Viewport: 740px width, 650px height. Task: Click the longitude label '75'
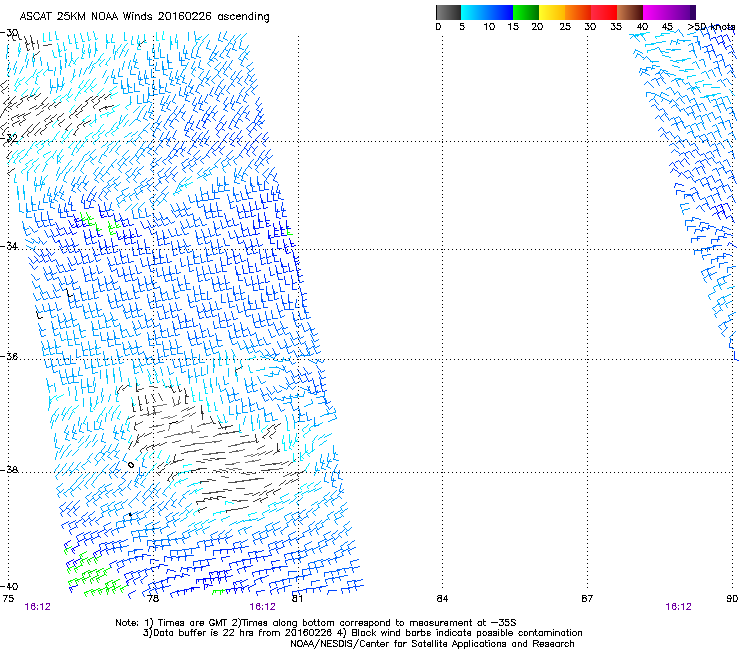pyautogui.click(x=8, y=599)
